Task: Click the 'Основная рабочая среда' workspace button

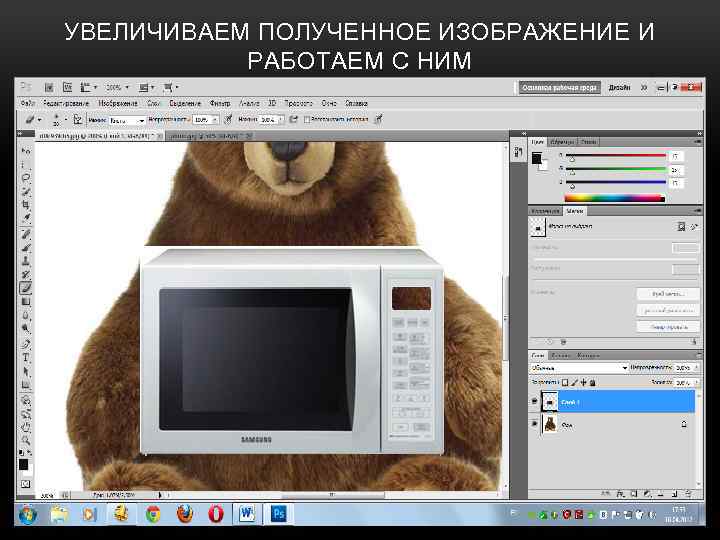Action: click(x=559, y=87)
